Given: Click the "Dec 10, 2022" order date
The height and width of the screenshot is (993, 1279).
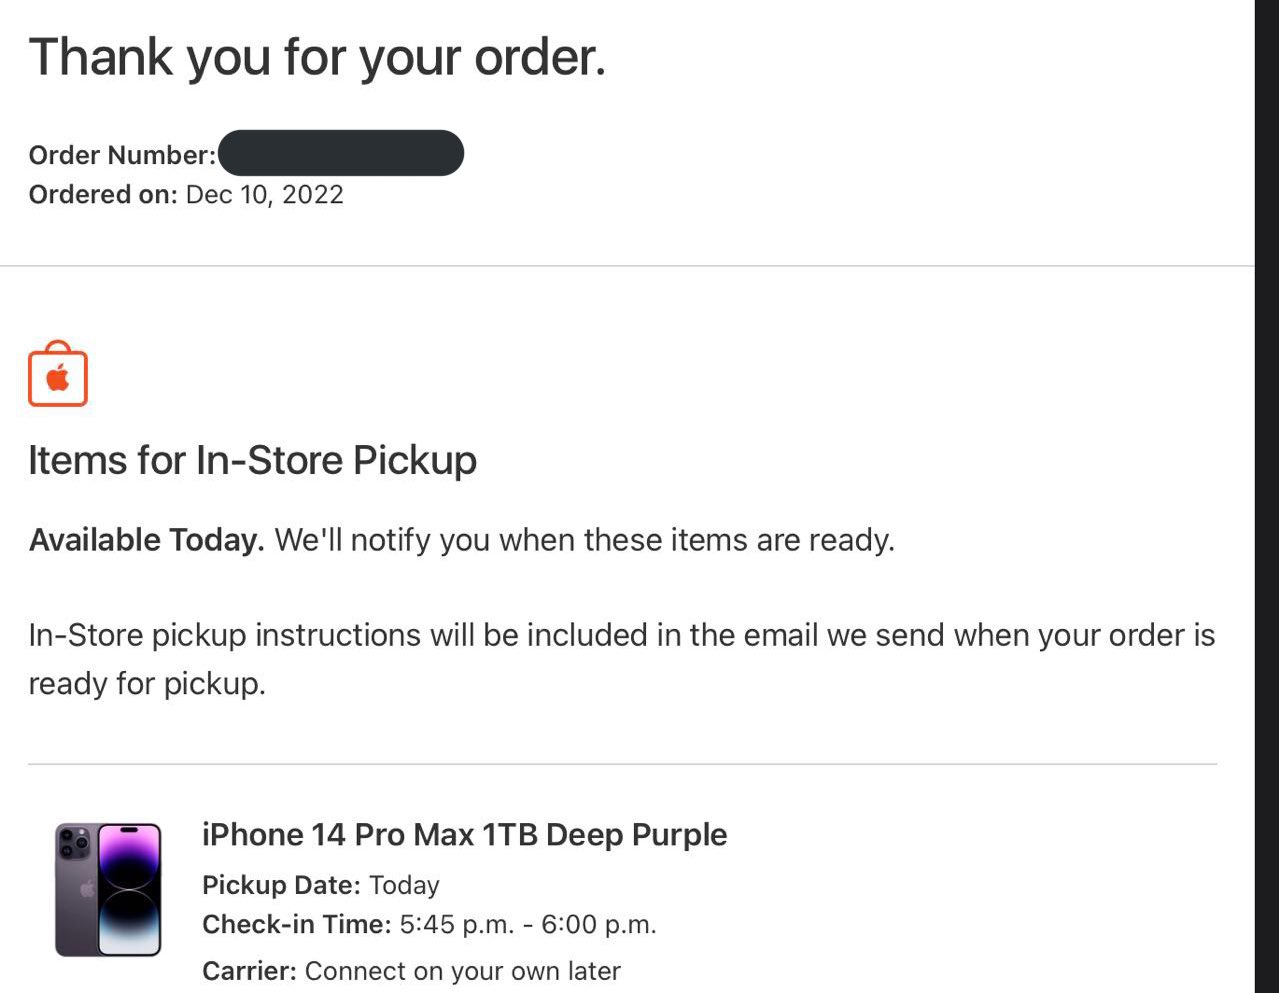Looking at the screenshot, I should (x=265, y=194).
